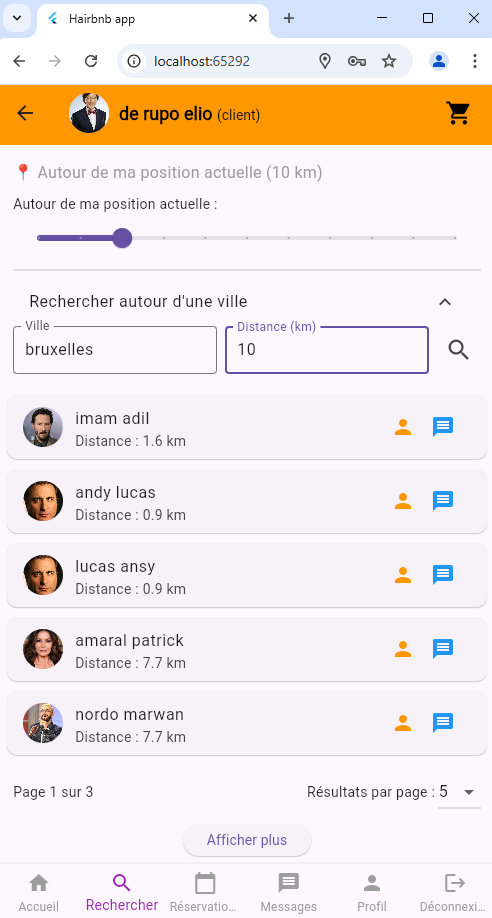Message nordo marwan with chat icon
Screen dimensions: 492x918
pyautogui.click(x=443, y=722)
